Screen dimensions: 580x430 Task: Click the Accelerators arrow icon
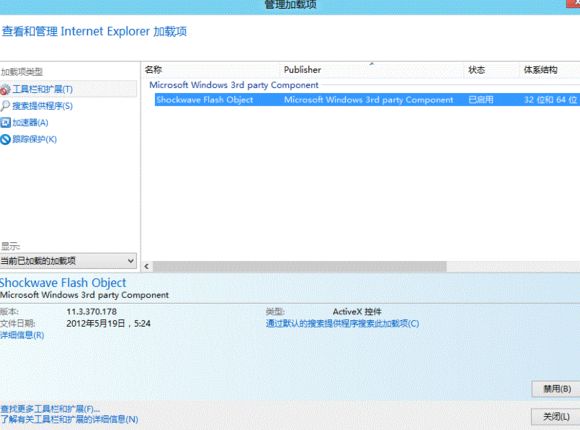coord(5,122)
